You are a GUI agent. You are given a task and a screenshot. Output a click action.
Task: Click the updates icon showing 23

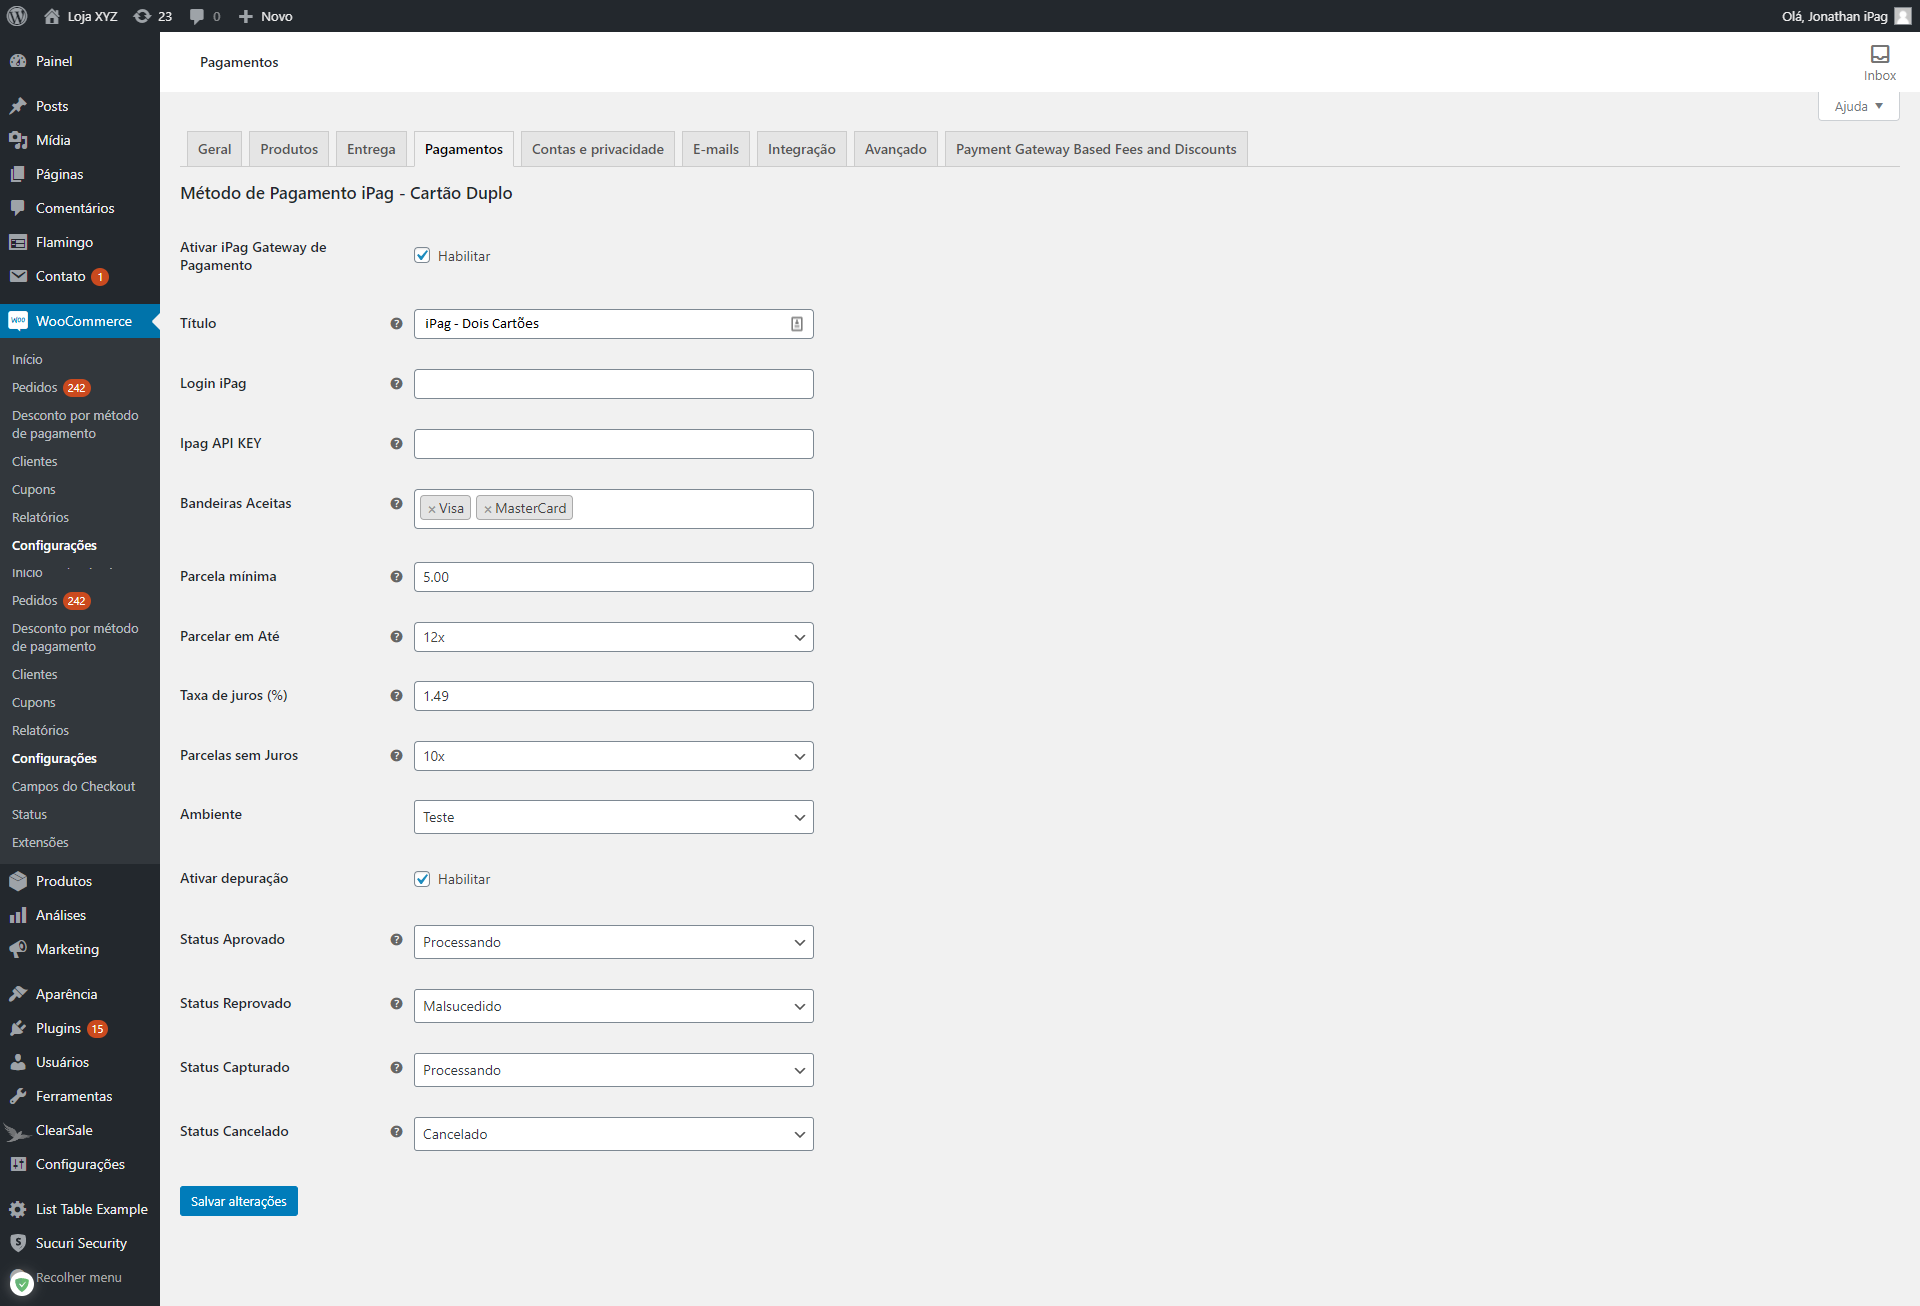(x=143, y=16)
